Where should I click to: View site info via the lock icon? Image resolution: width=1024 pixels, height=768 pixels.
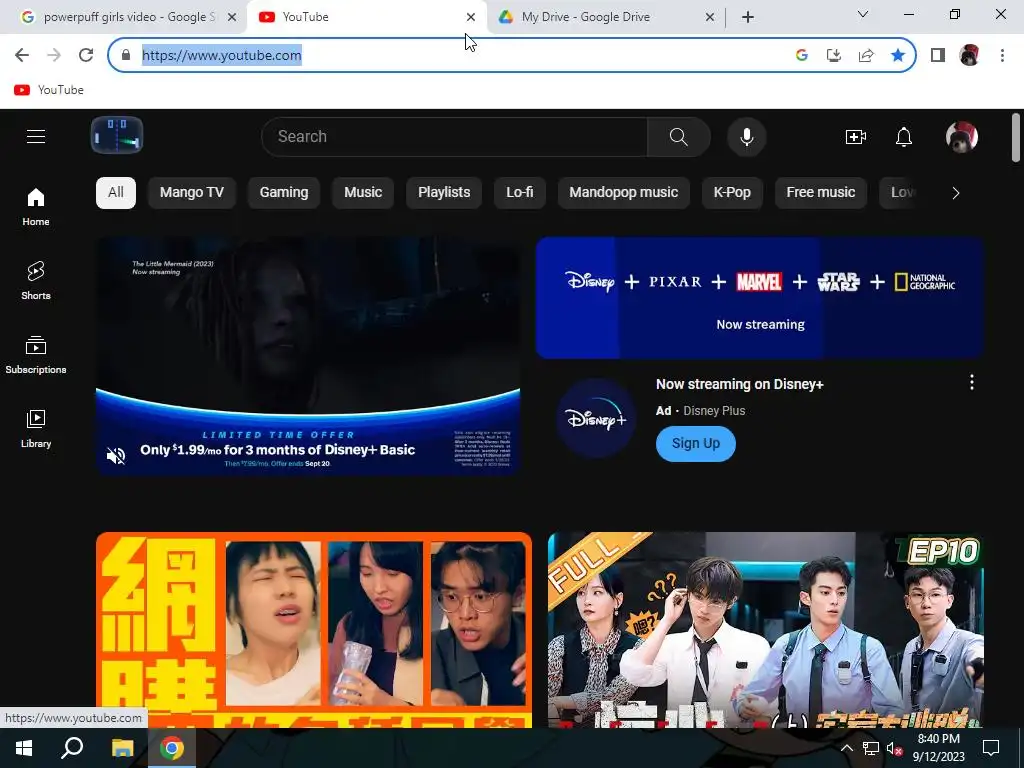[126, 55]
